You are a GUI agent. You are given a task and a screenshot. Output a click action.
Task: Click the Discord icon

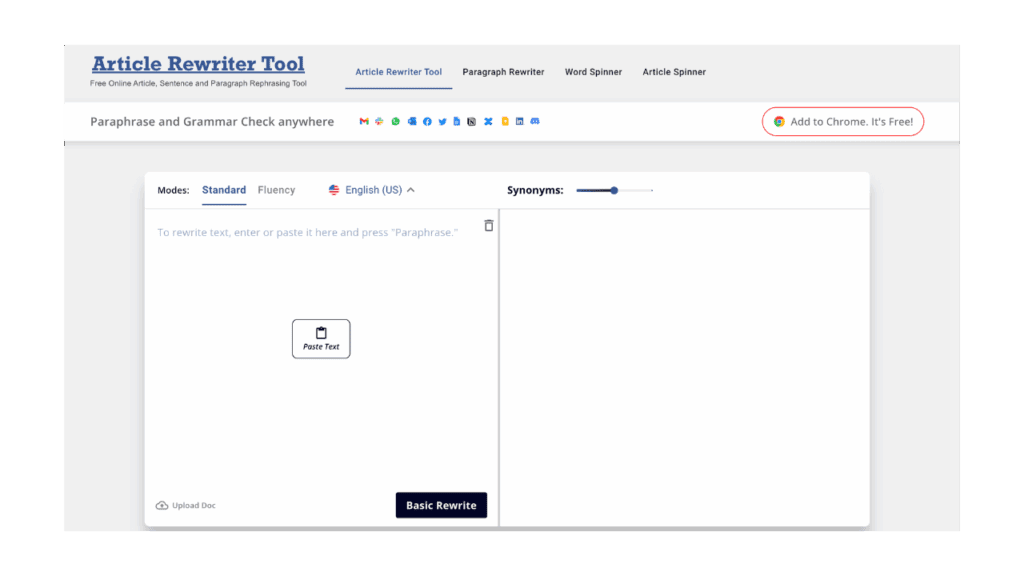tap(535, 121)
